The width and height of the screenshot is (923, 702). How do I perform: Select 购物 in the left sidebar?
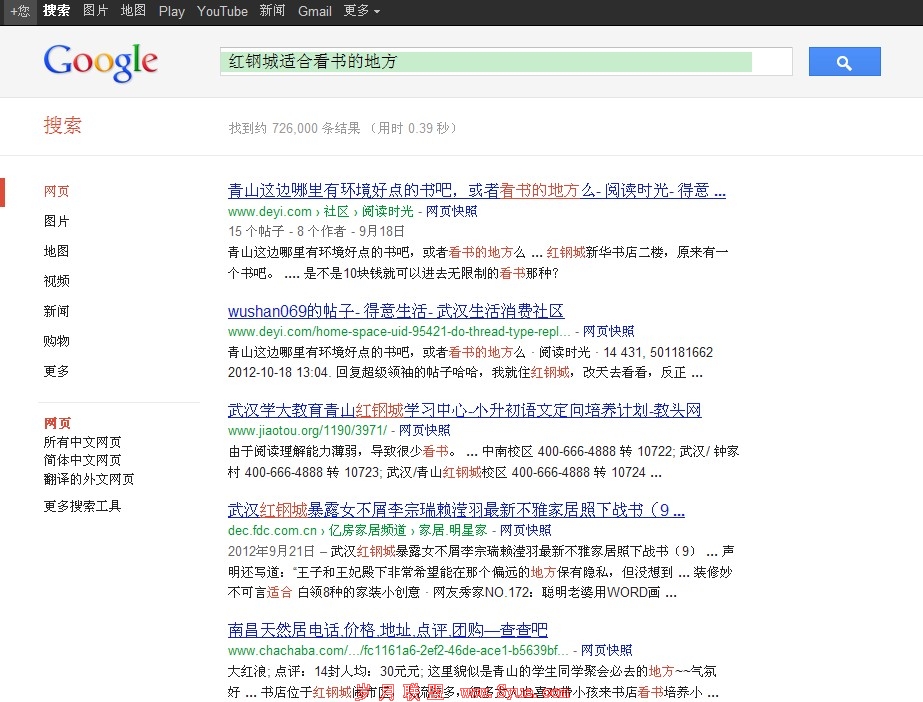click(x=57, y=341)
